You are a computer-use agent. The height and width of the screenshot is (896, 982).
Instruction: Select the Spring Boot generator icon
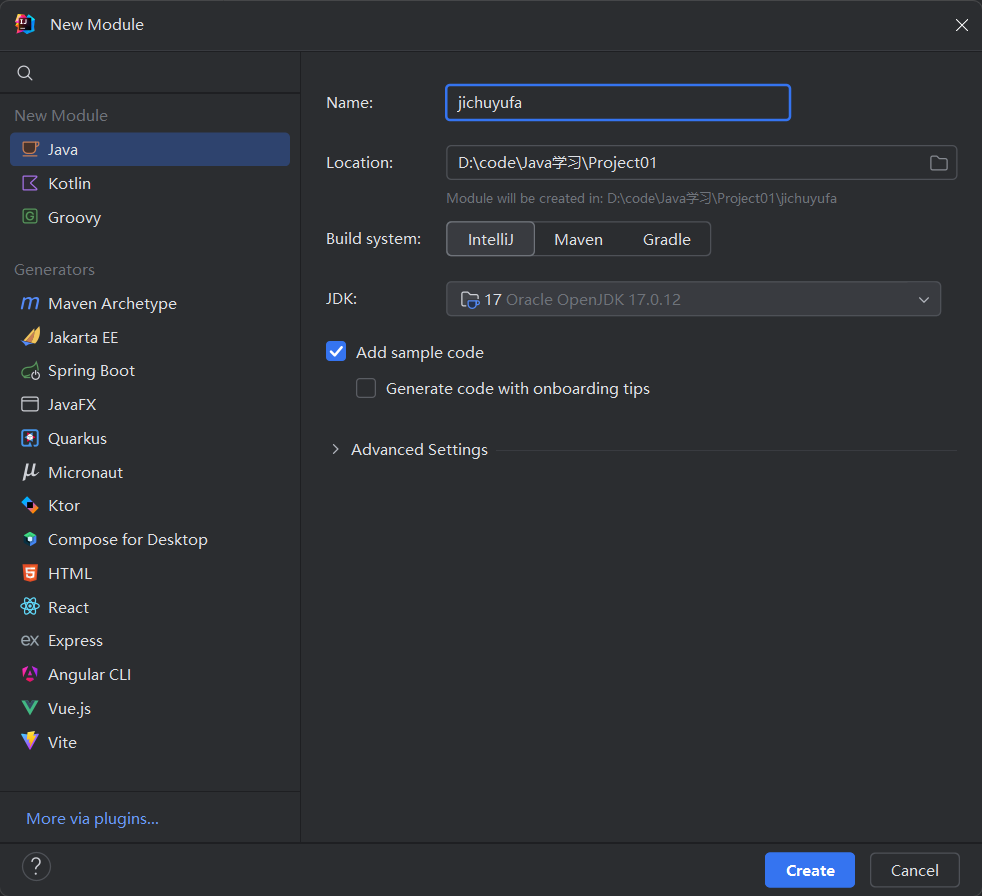tap(30, 371)
